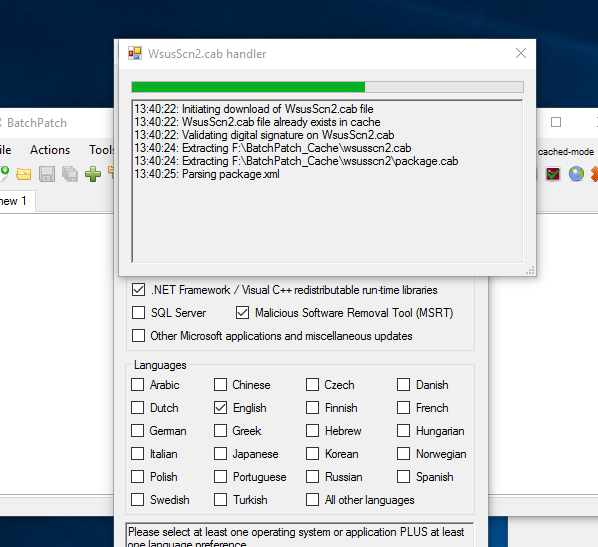The width and height of the screenshot is (598, 547).
Task: Tick the Dutch language checkbox
Action: coord(138,407)
